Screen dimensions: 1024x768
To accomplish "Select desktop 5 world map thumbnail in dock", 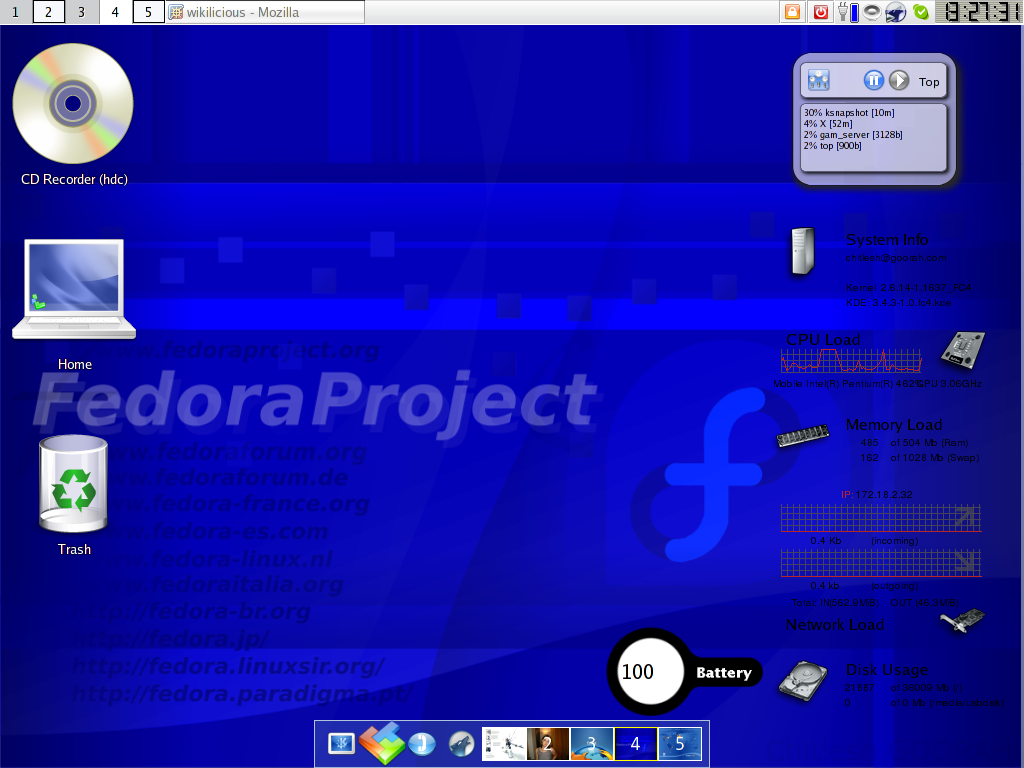I will [x=679, y=744].
